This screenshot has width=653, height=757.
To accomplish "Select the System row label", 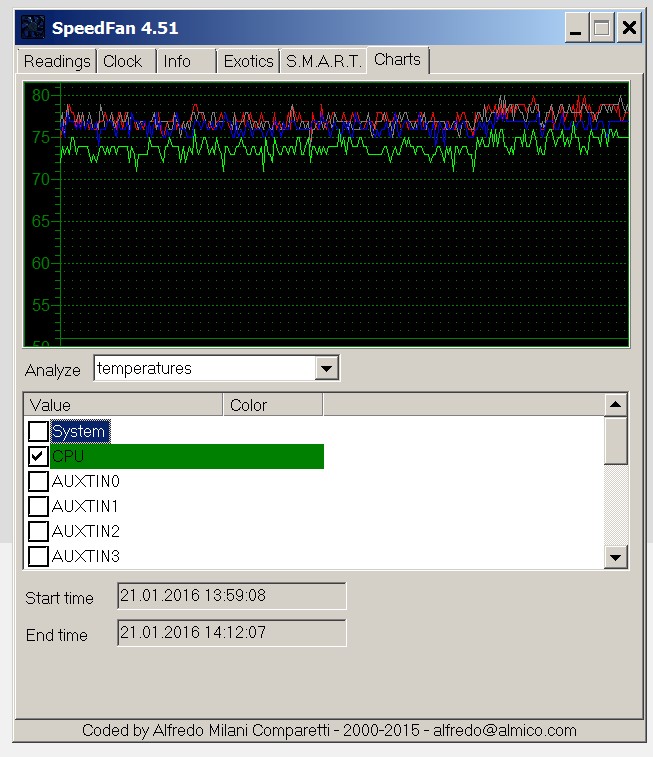I will 80,431.
